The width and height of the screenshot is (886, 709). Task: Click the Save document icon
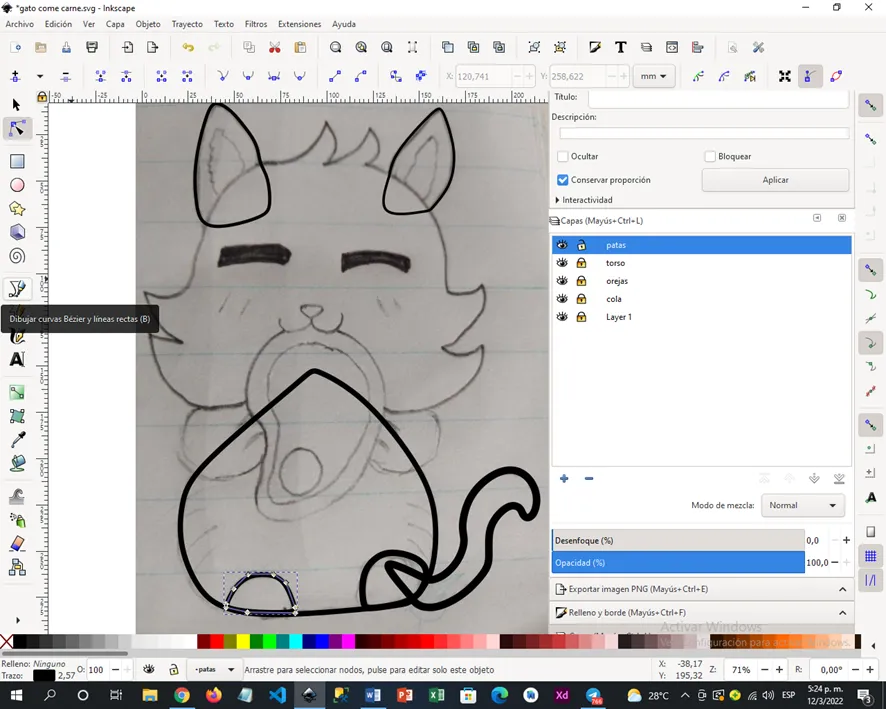point(66,47)
